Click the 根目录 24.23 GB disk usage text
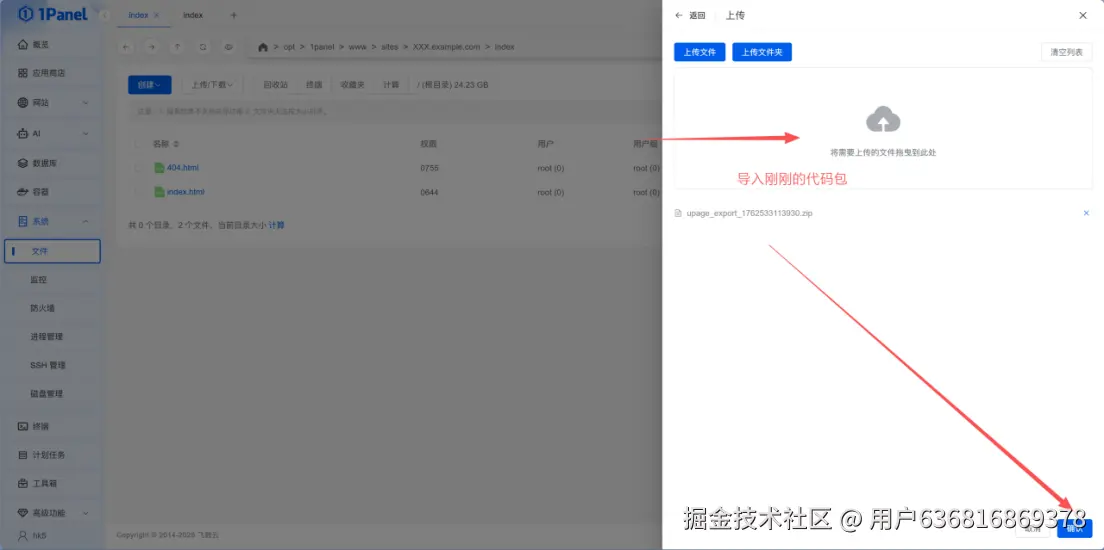Image resolution: width=1104 pixels, height=550 pixels. click(453, 85)
